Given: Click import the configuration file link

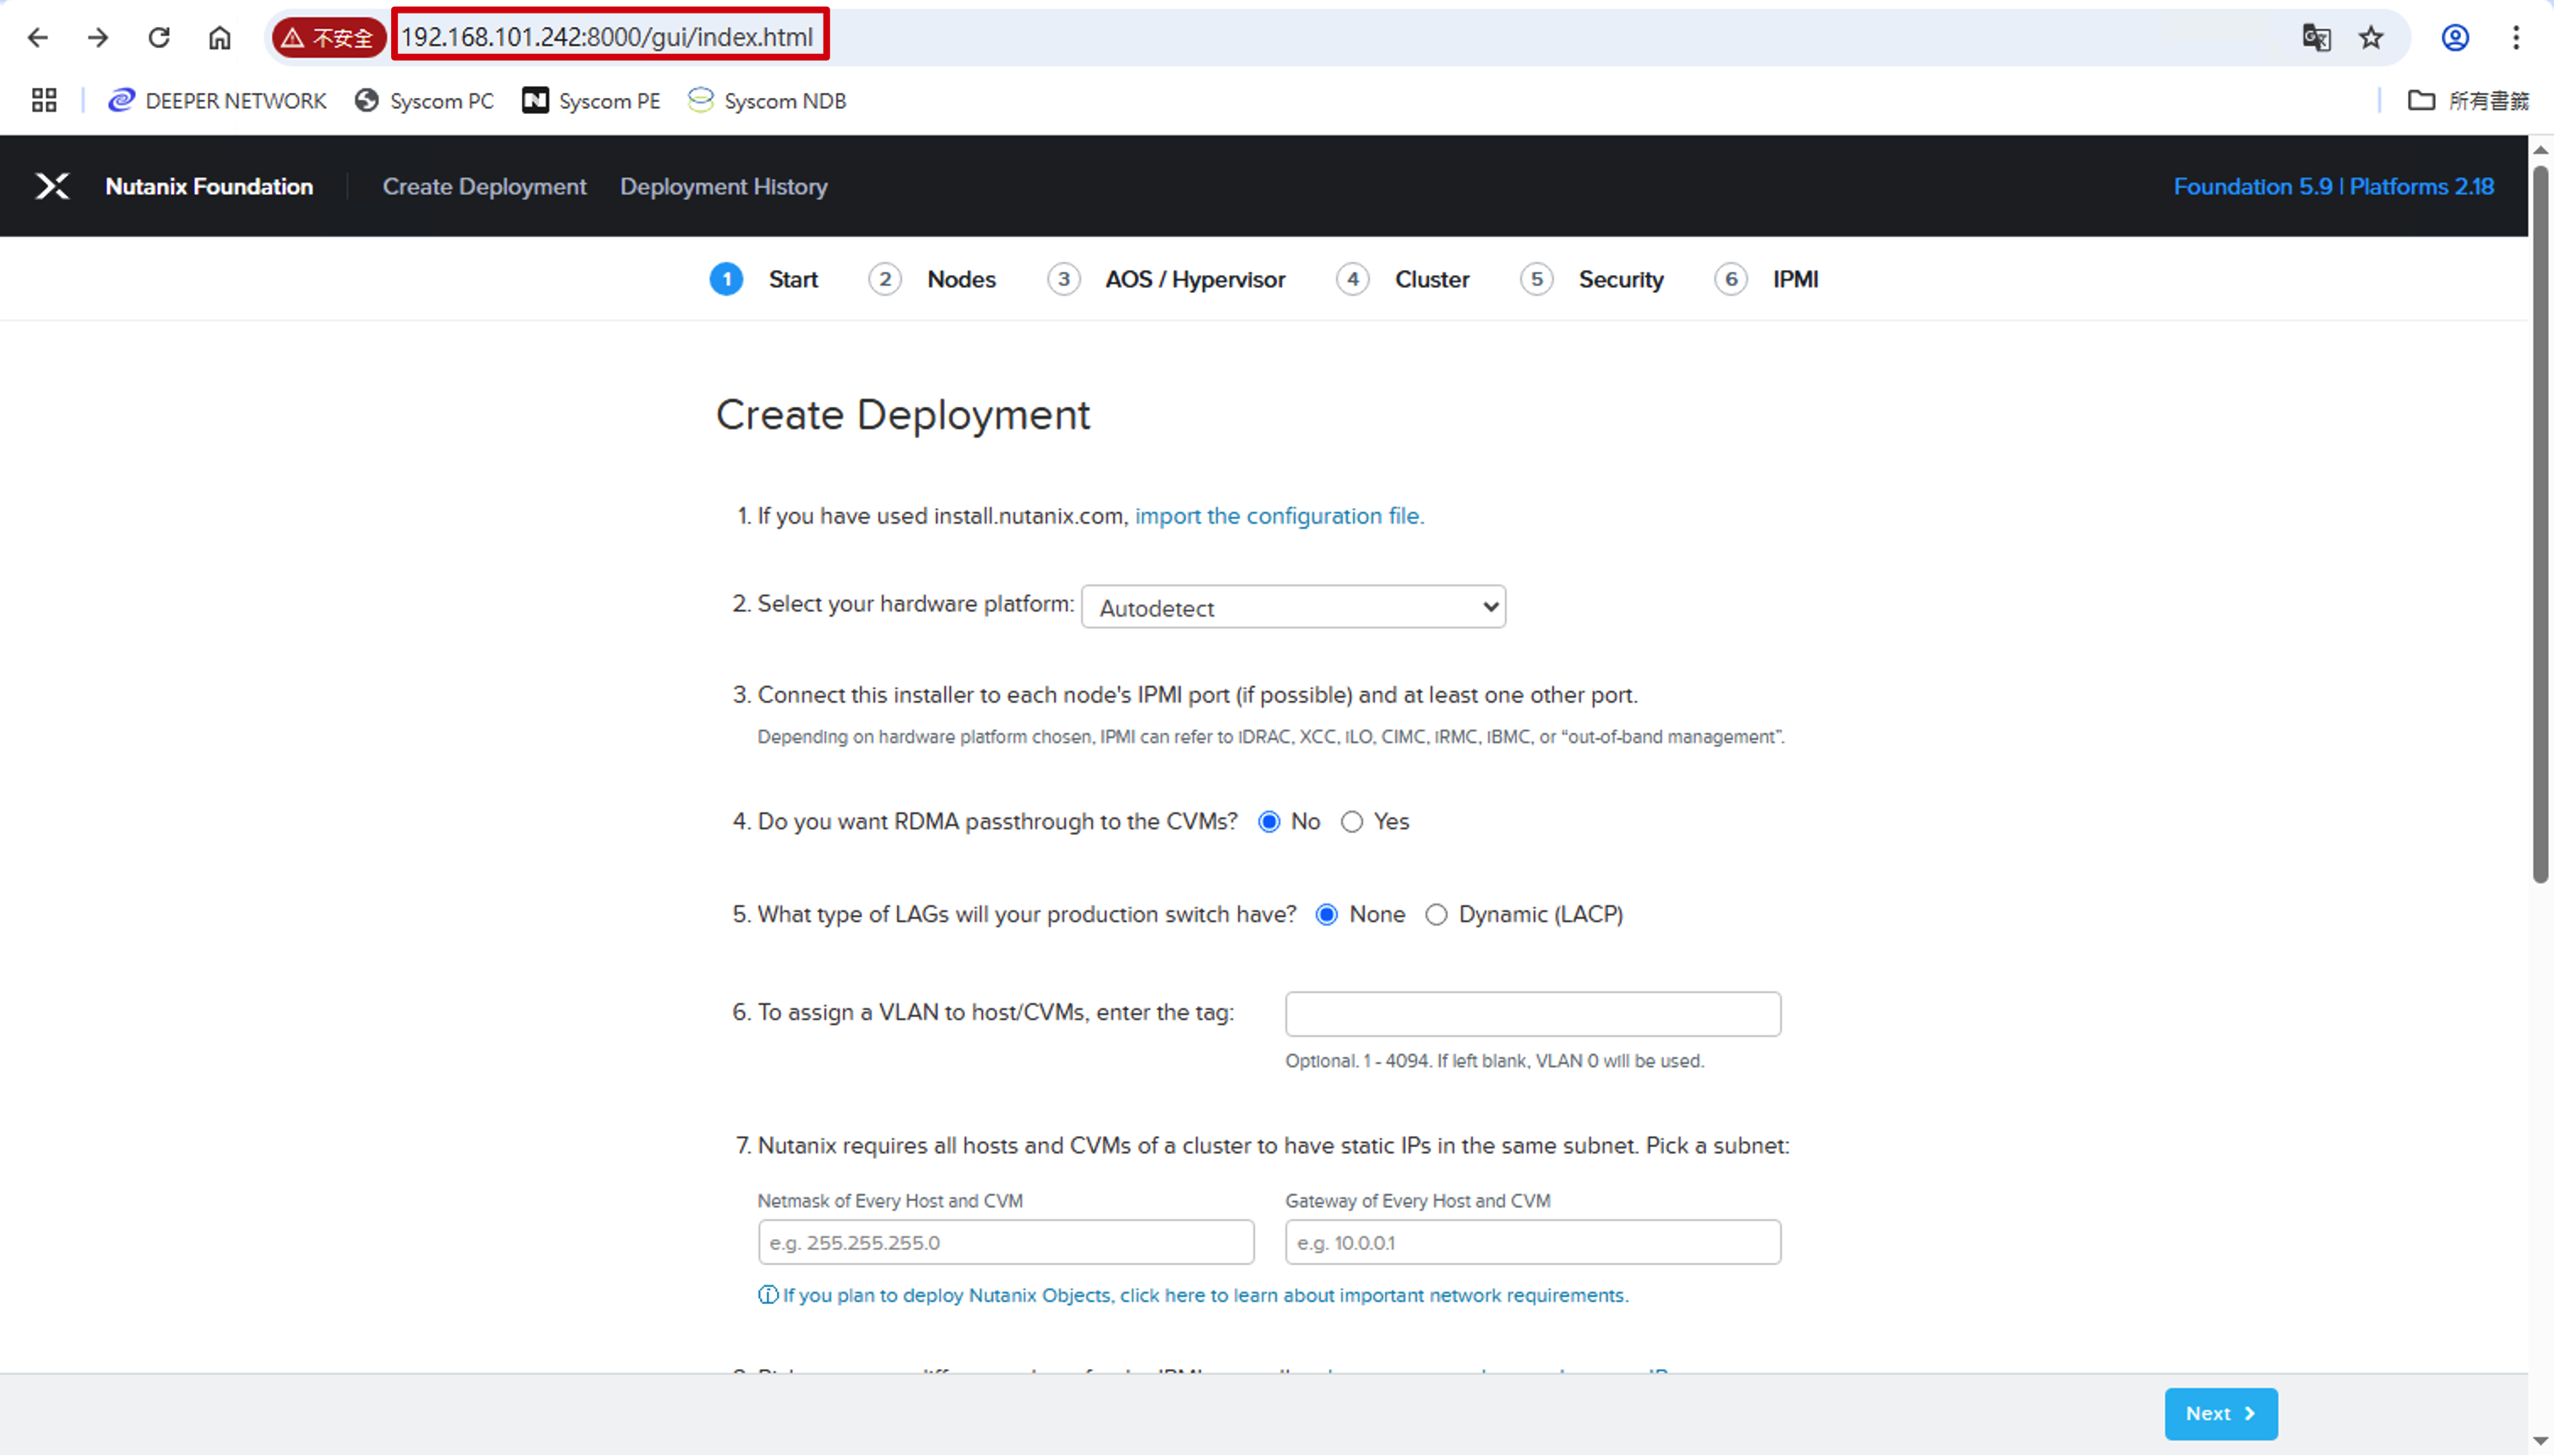Looking at the screenshot, I should 1279,516.
